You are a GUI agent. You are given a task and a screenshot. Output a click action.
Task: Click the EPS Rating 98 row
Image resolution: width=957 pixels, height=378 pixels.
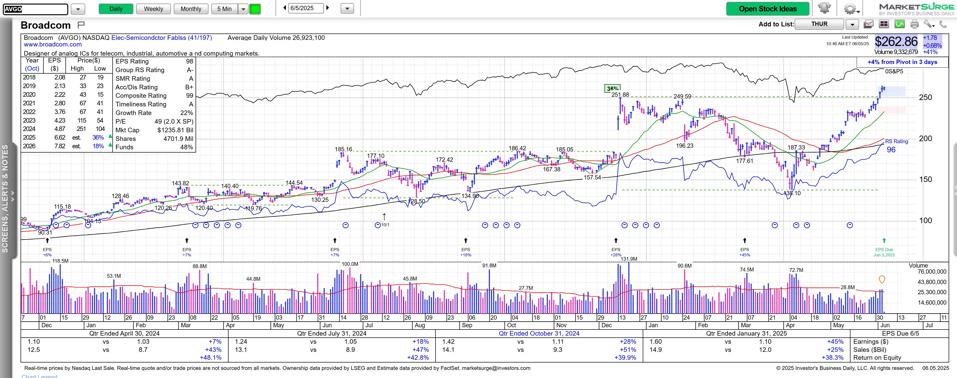(153, 61)
